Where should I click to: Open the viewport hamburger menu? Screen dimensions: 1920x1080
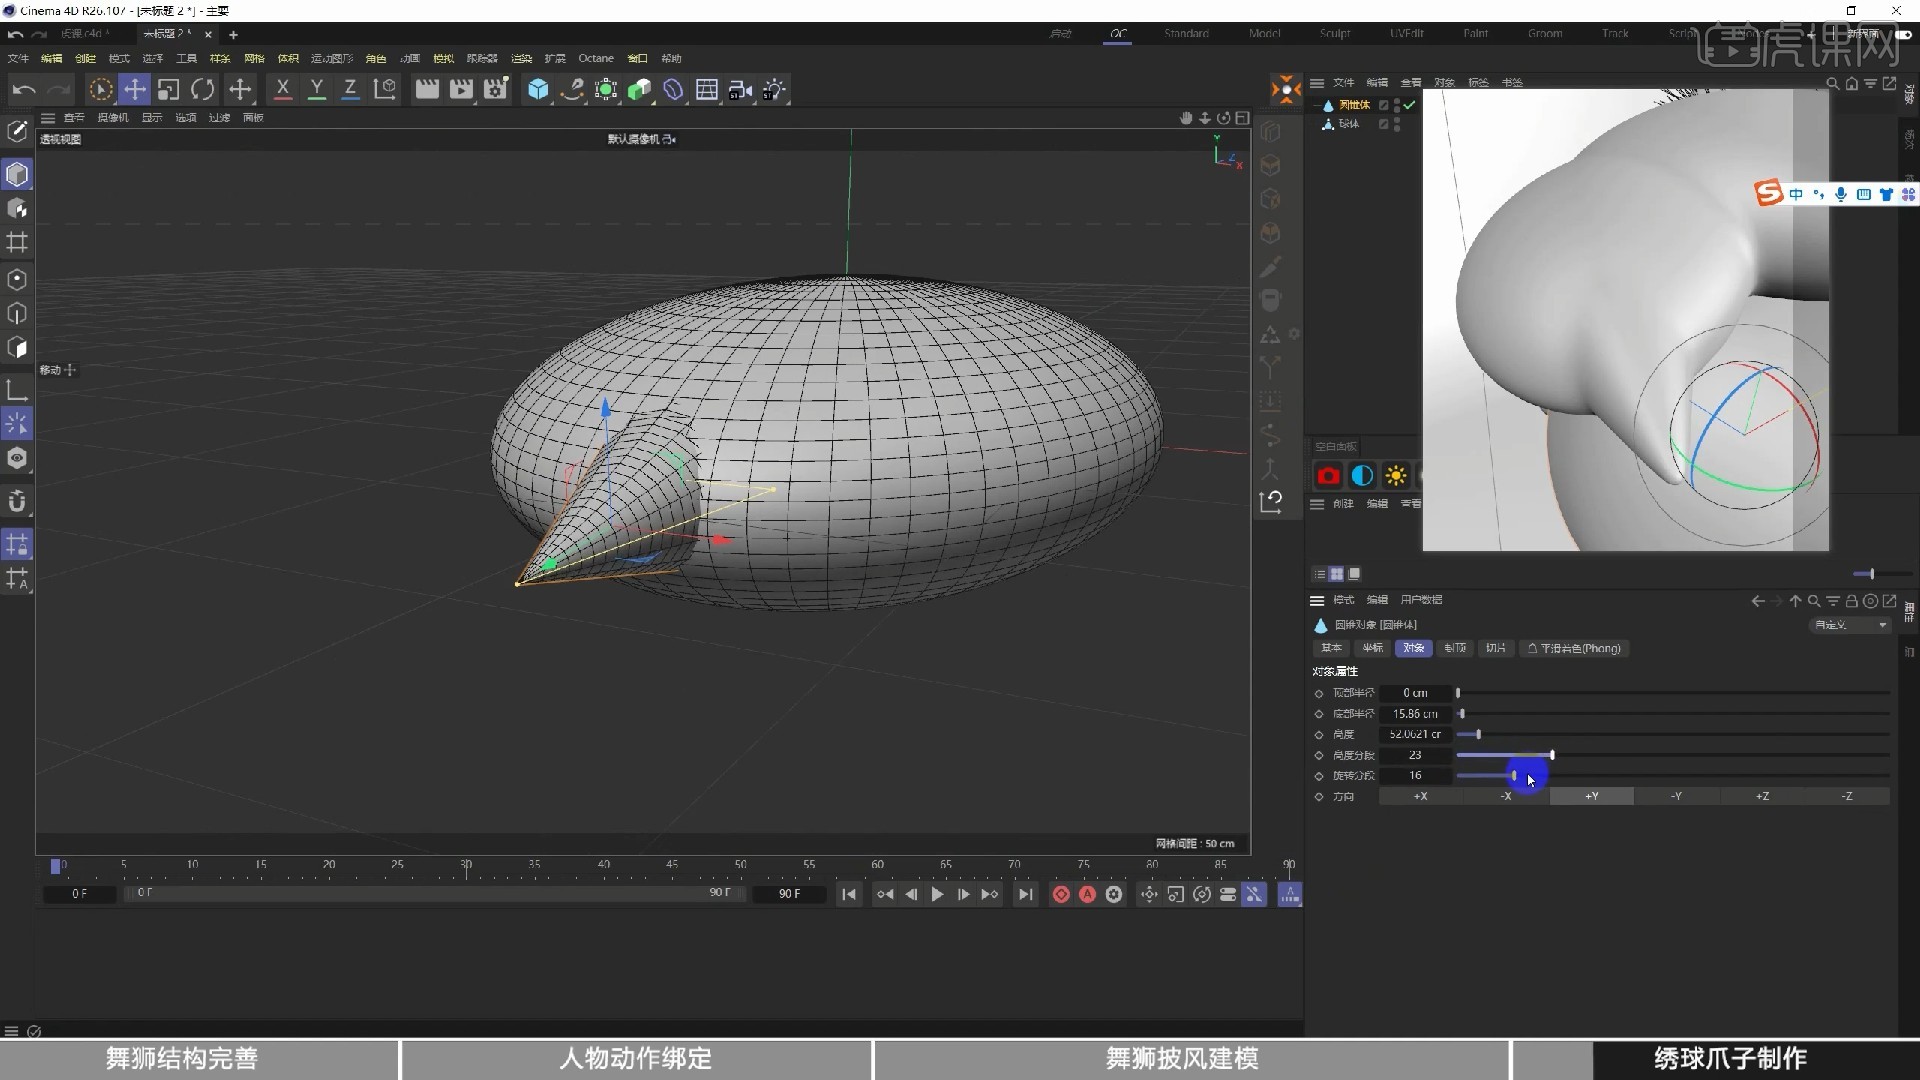click(x=47, y=118)
